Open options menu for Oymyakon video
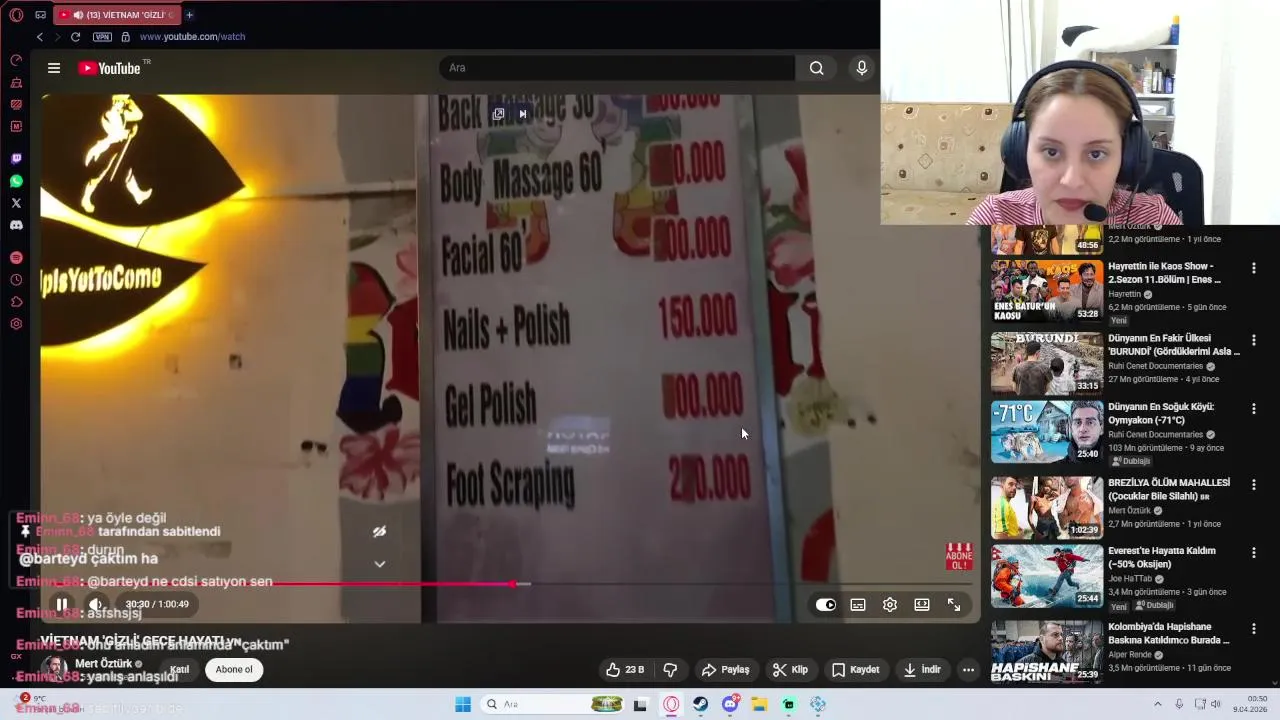The height and width of the screenshot is (720, 1280). pyautogui.click(x=1253, y=409)
